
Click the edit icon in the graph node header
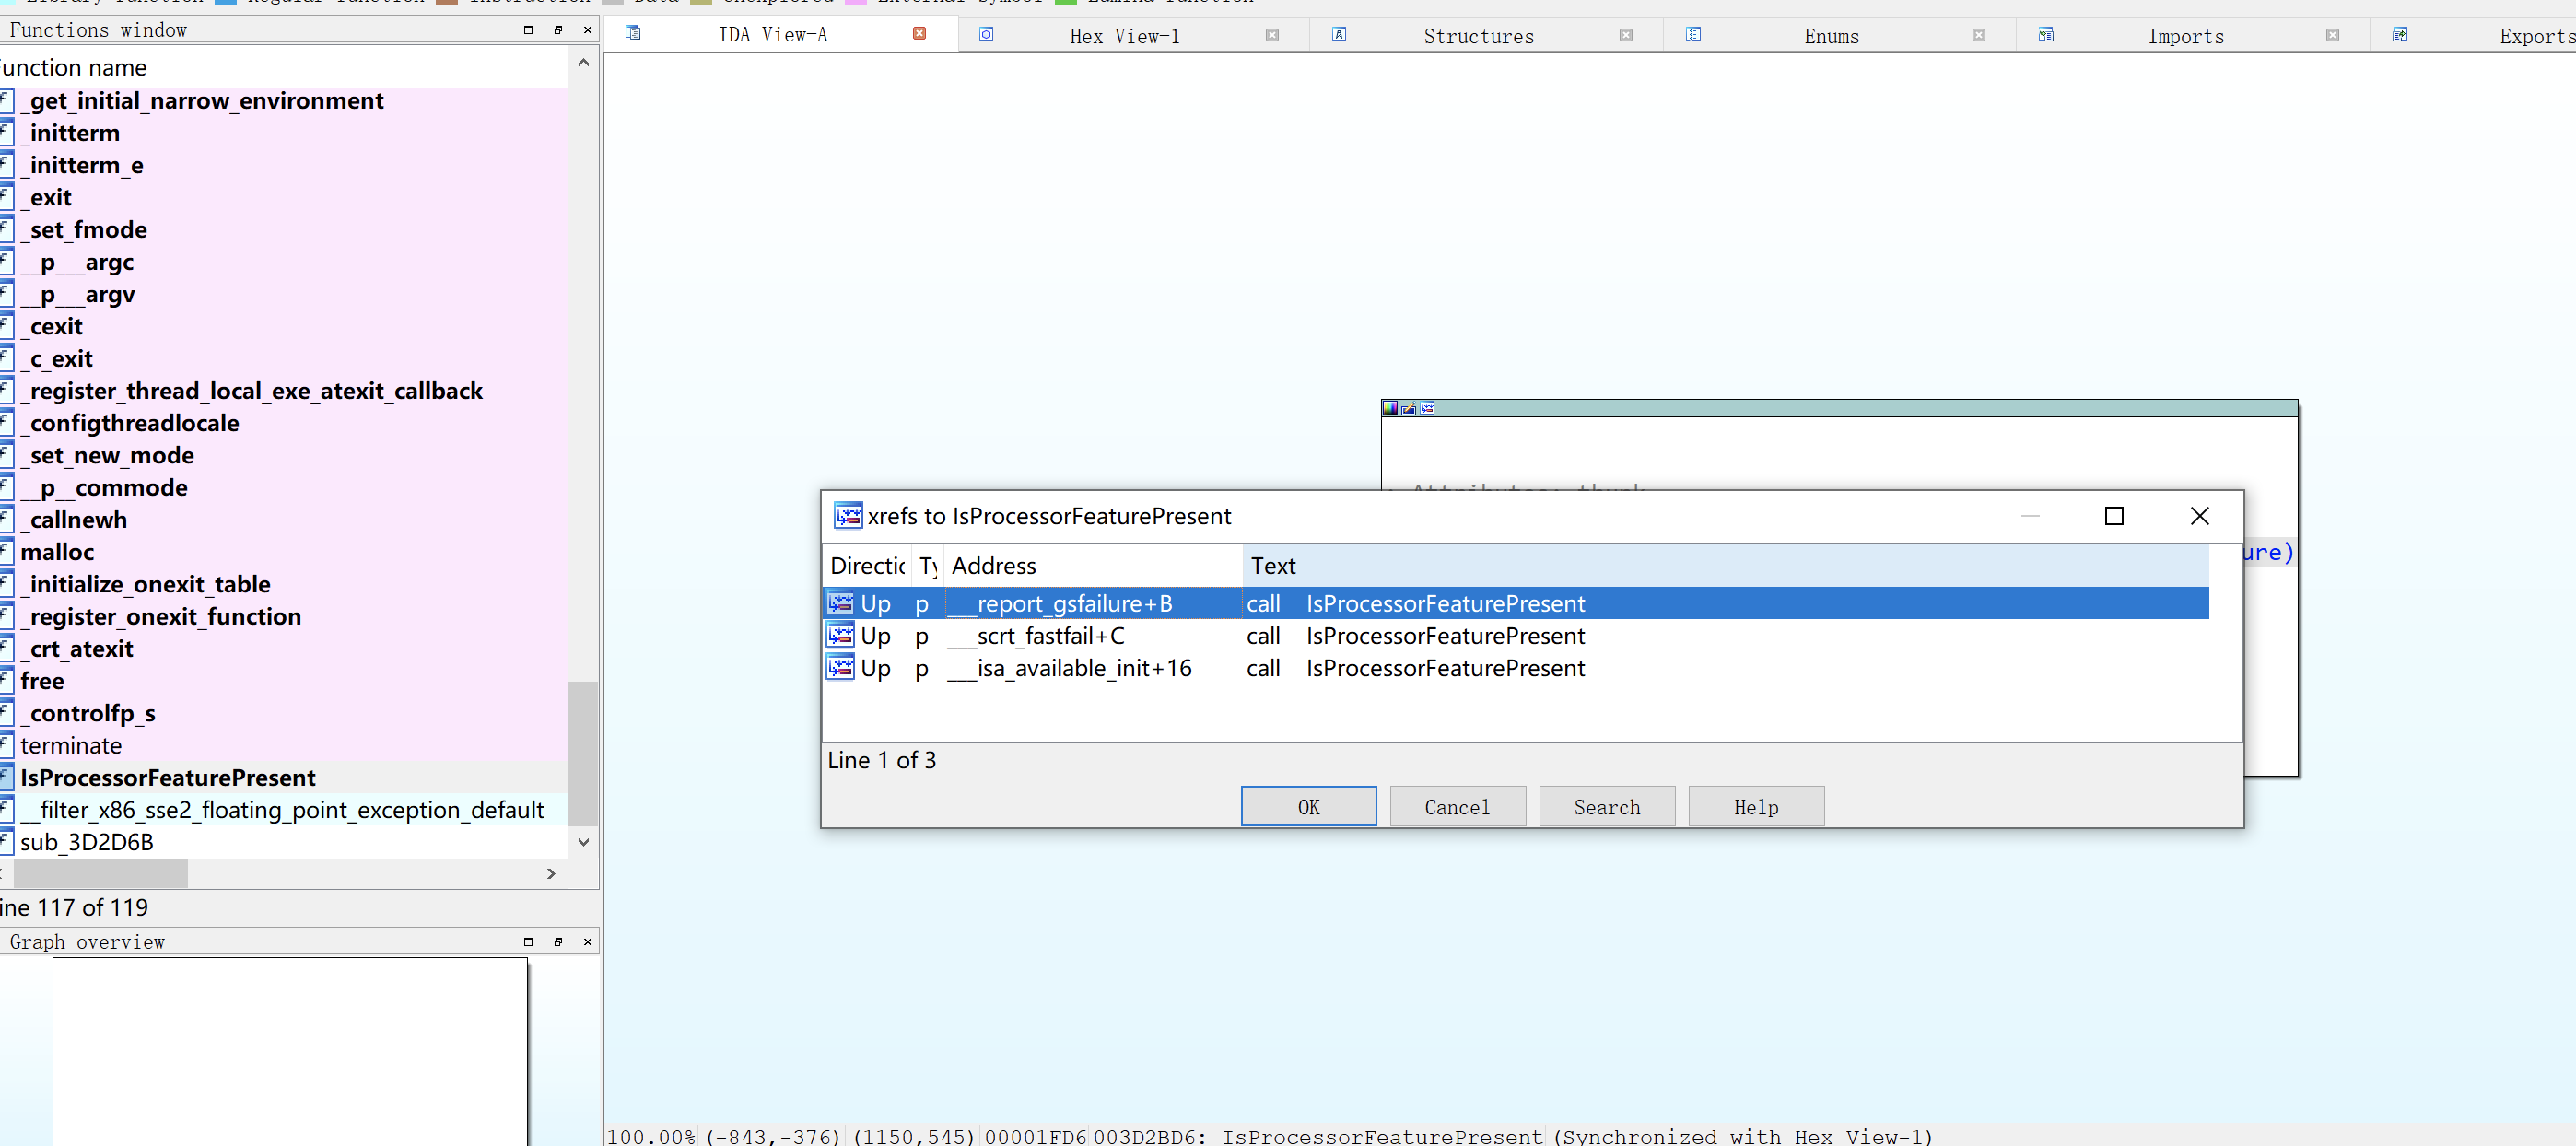pos(1408,408)
